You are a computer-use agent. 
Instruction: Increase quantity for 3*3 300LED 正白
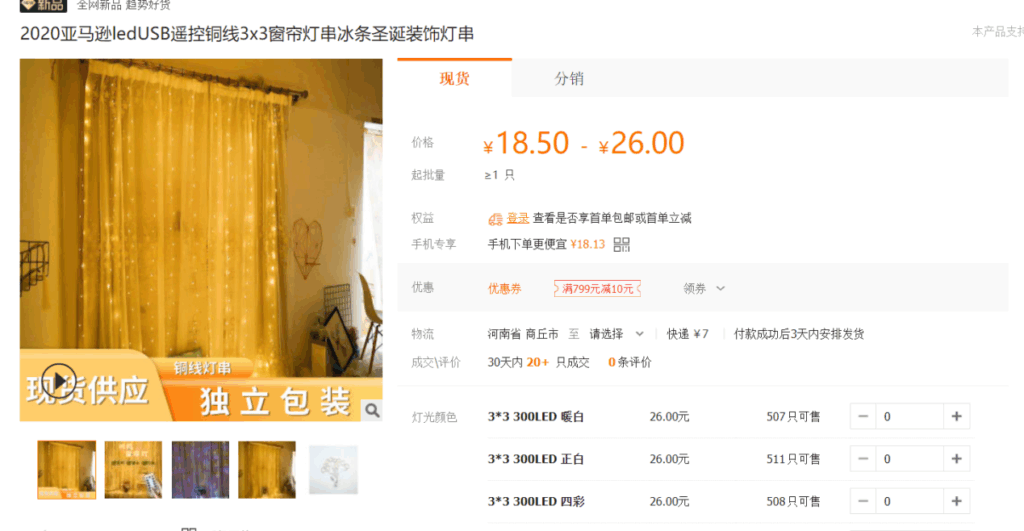956,459
